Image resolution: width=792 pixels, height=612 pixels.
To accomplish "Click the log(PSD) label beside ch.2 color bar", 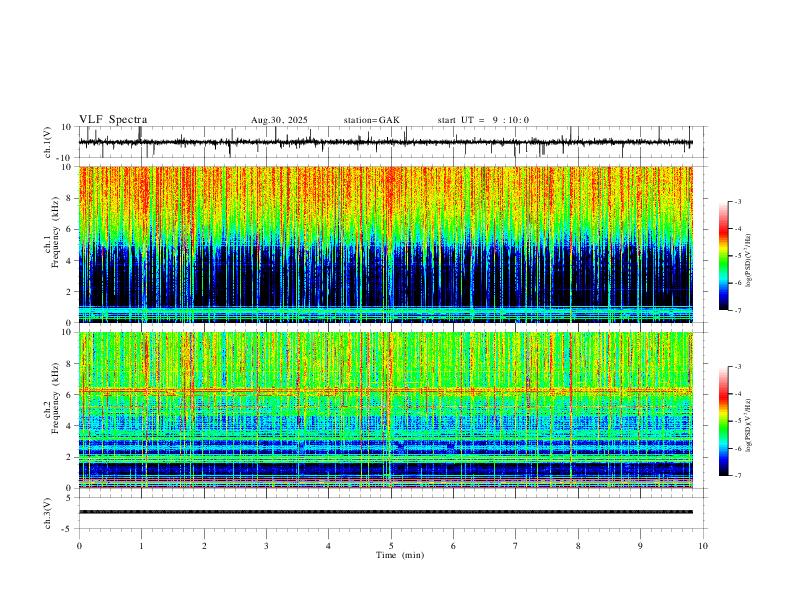I will [749, 425].
